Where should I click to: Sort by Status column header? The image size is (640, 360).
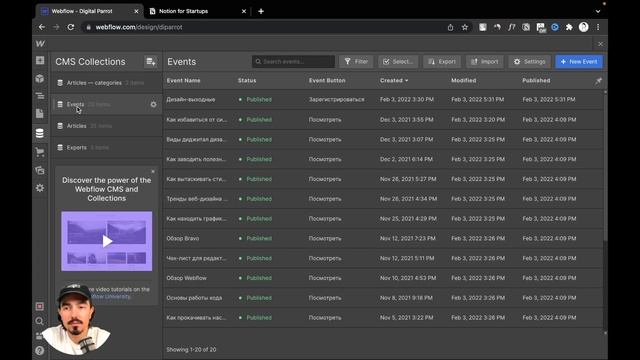247,81
